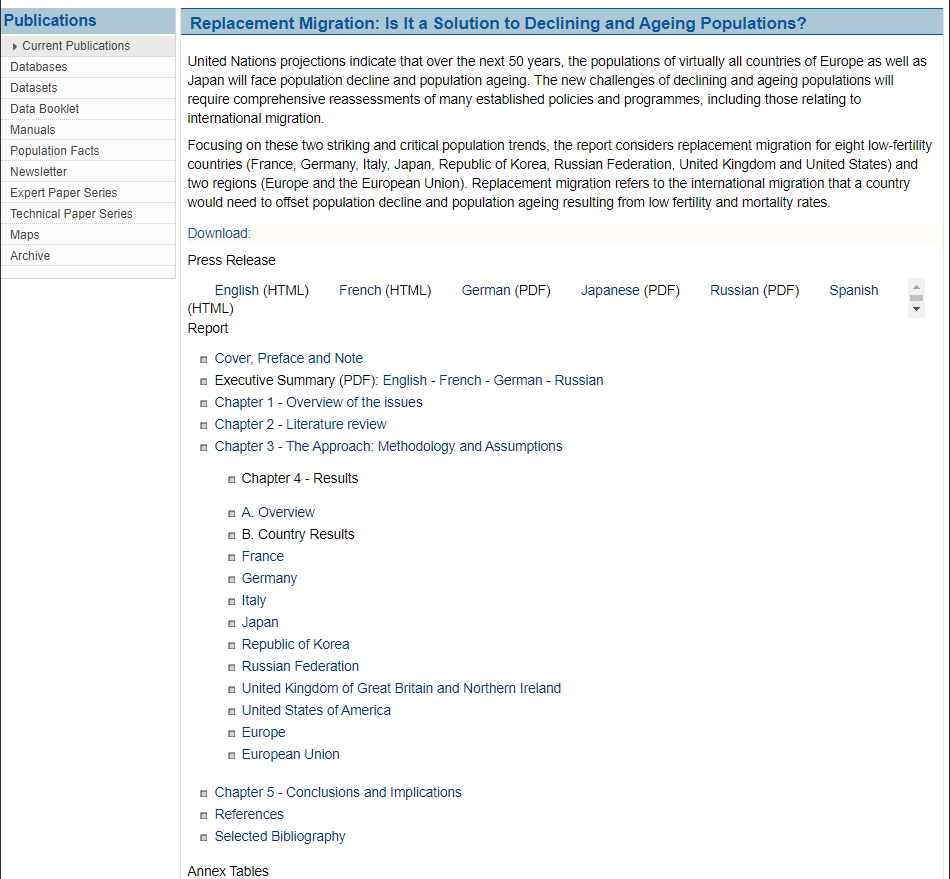Viewport: 950px width, 879px height.
Task: Open the Expert Paper Series section
Action: pos(64,193)
